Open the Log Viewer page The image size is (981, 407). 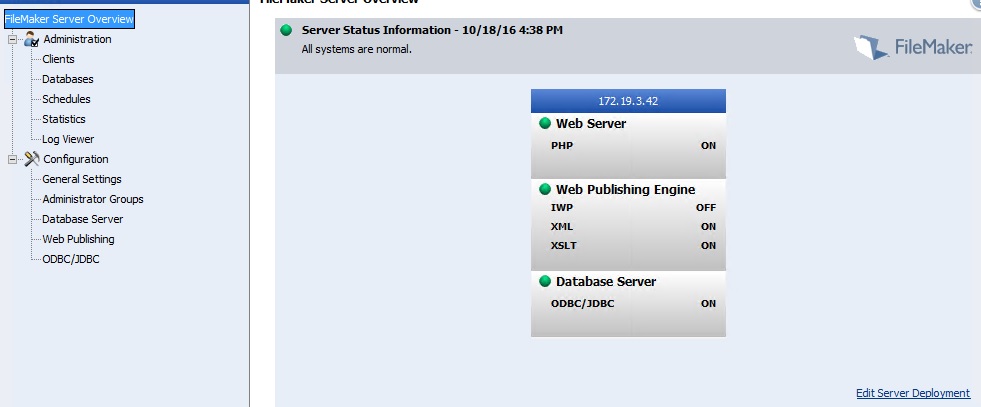[x=68, y=139]
